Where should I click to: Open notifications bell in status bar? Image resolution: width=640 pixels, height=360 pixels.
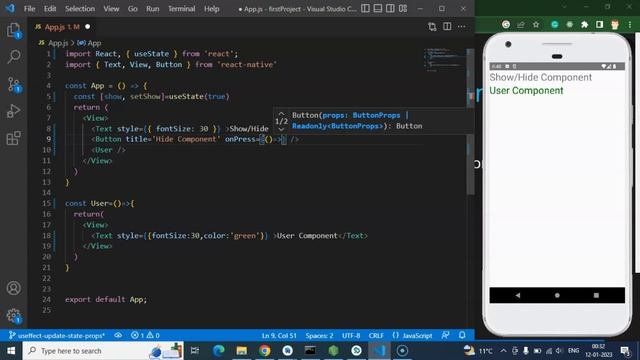[x=462, y=336]
